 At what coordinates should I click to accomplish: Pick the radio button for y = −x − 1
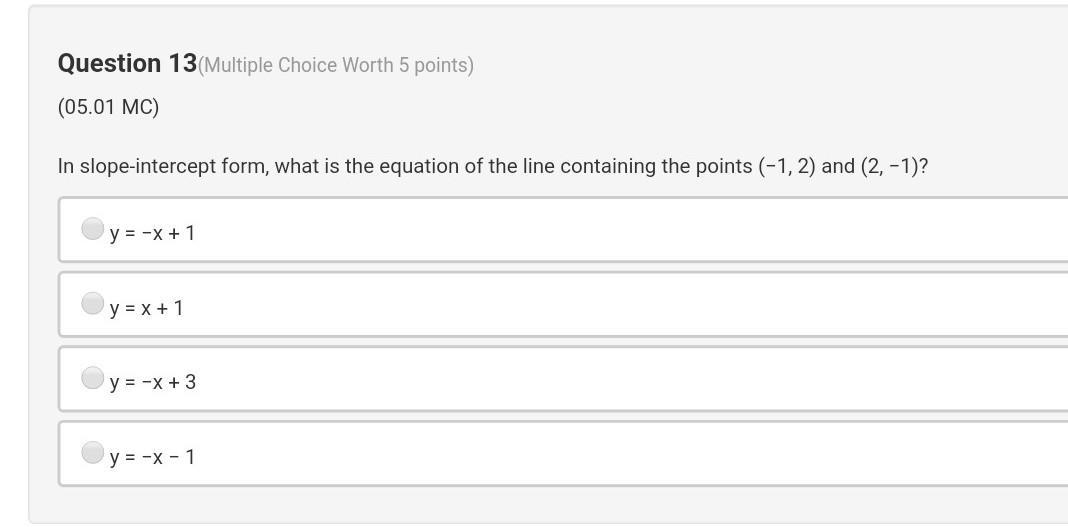(92, 453)
